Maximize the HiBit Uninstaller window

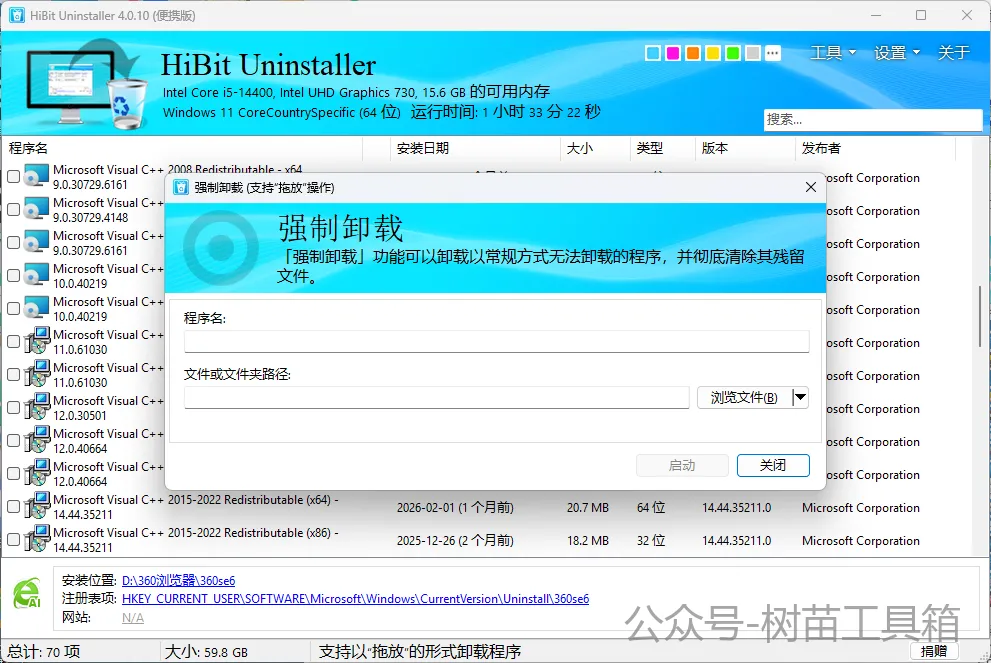click(x=921, y=15)
